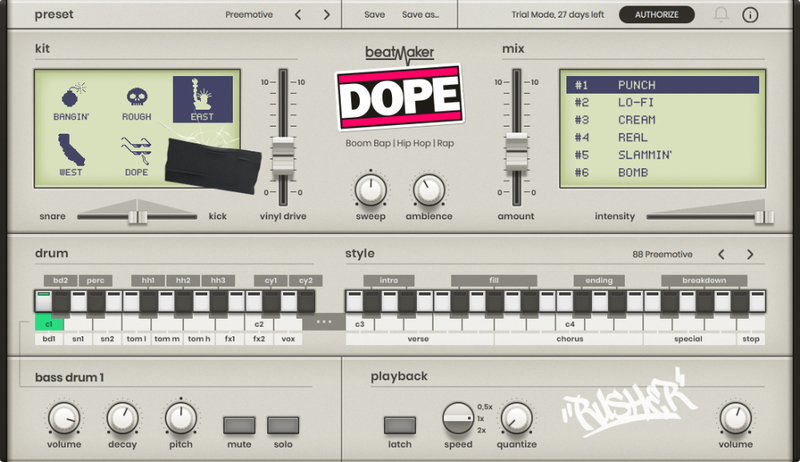Adjust the snare-kick balance slider
The width and height of the screenshot is (800, 462).
137,217
